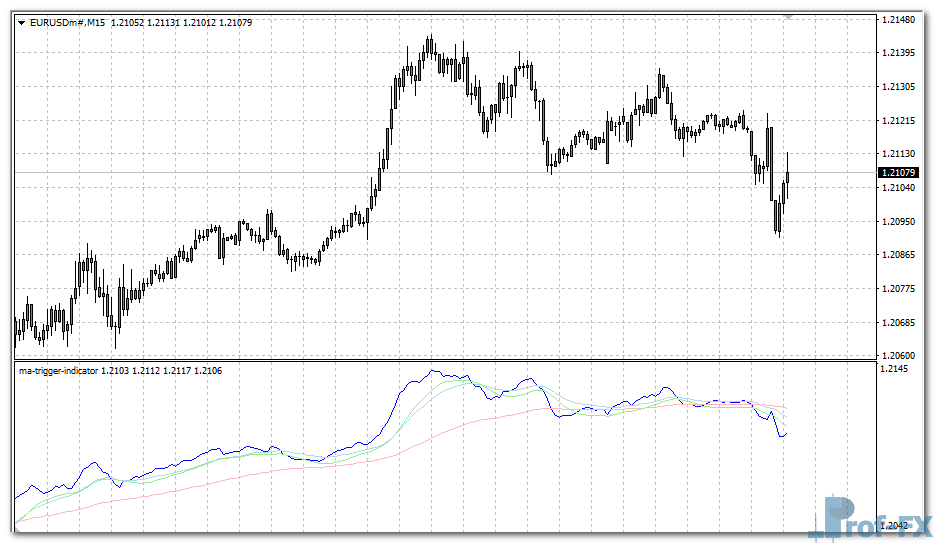Click the 1.21305 price axis label

[x=900, y=87]
